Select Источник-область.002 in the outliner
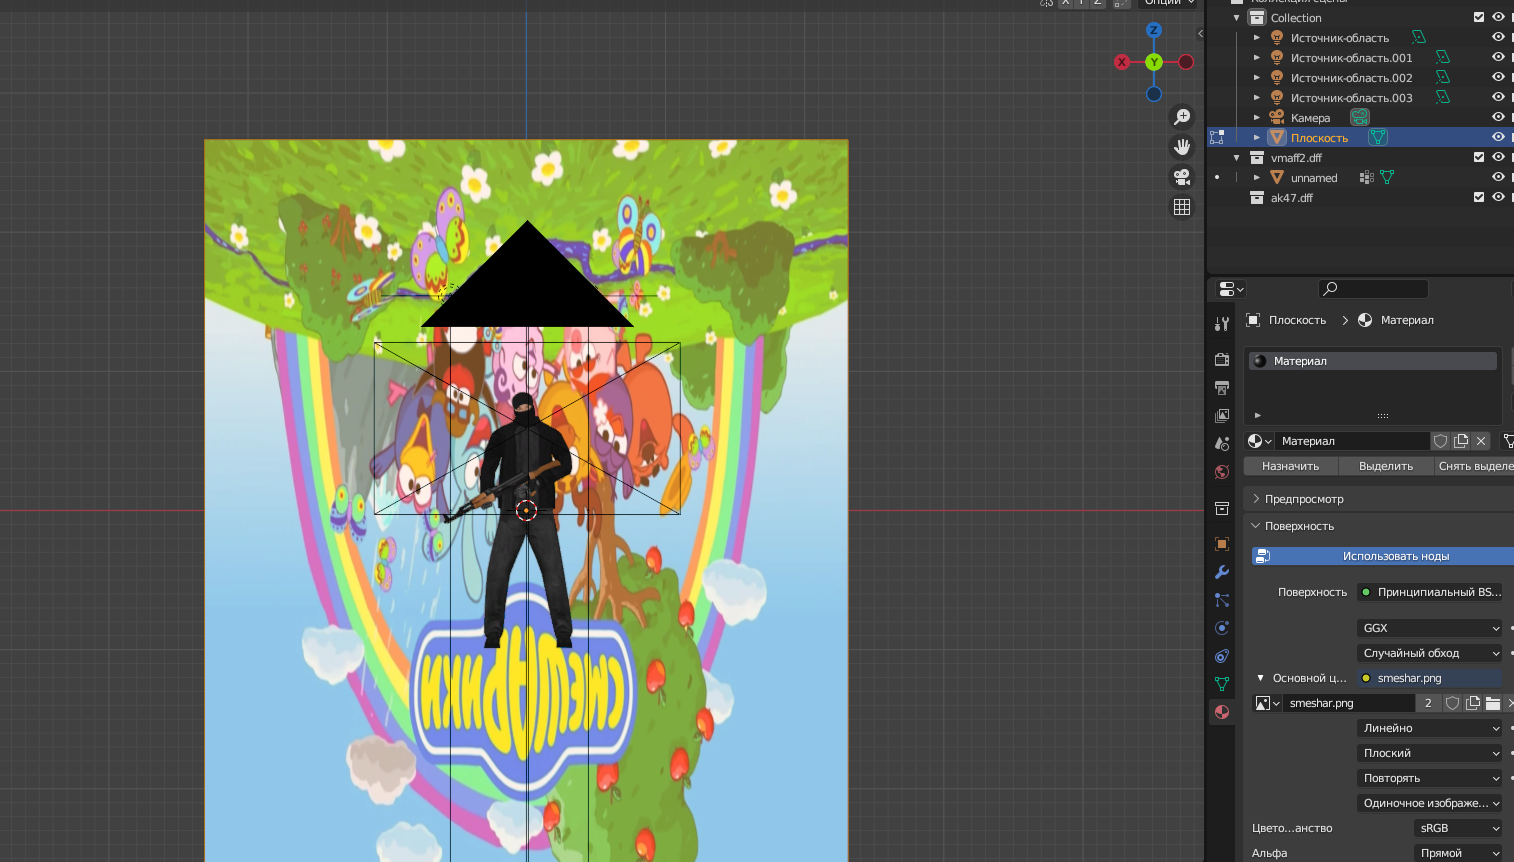This screenshot has height=862, width=1514. point(1351,78)
